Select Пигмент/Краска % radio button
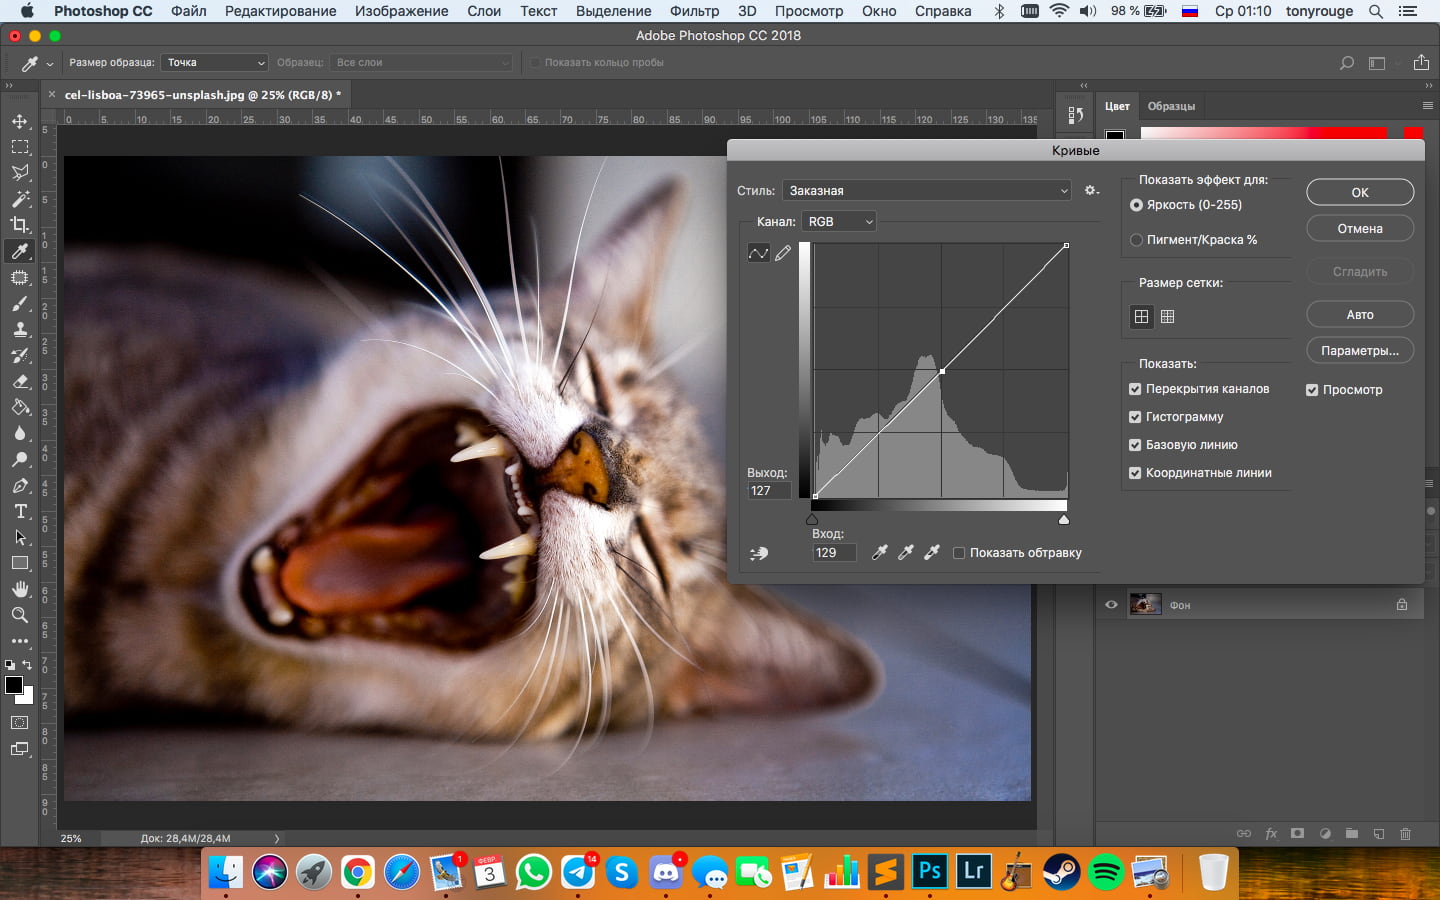Screen dimensions: 1440x900 [1136, 240]
